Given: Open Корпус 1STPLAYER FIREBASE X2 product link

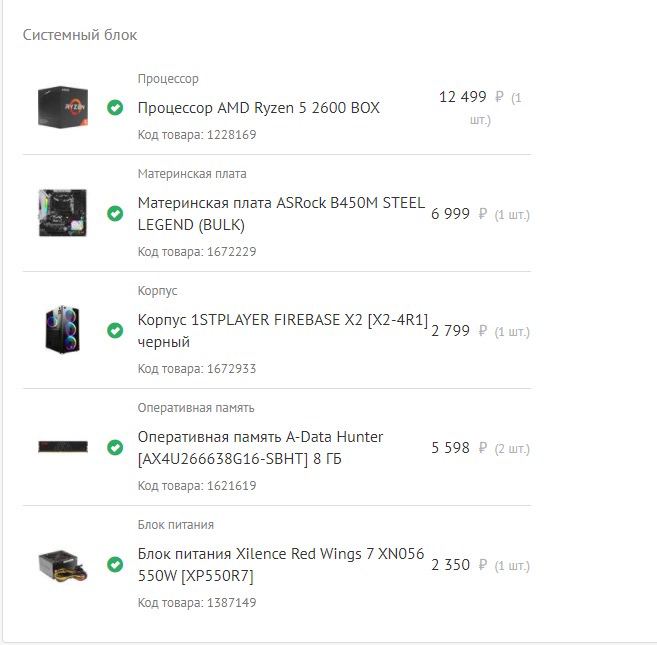Looking at the screenshot, I should click(x=283, y=331).
